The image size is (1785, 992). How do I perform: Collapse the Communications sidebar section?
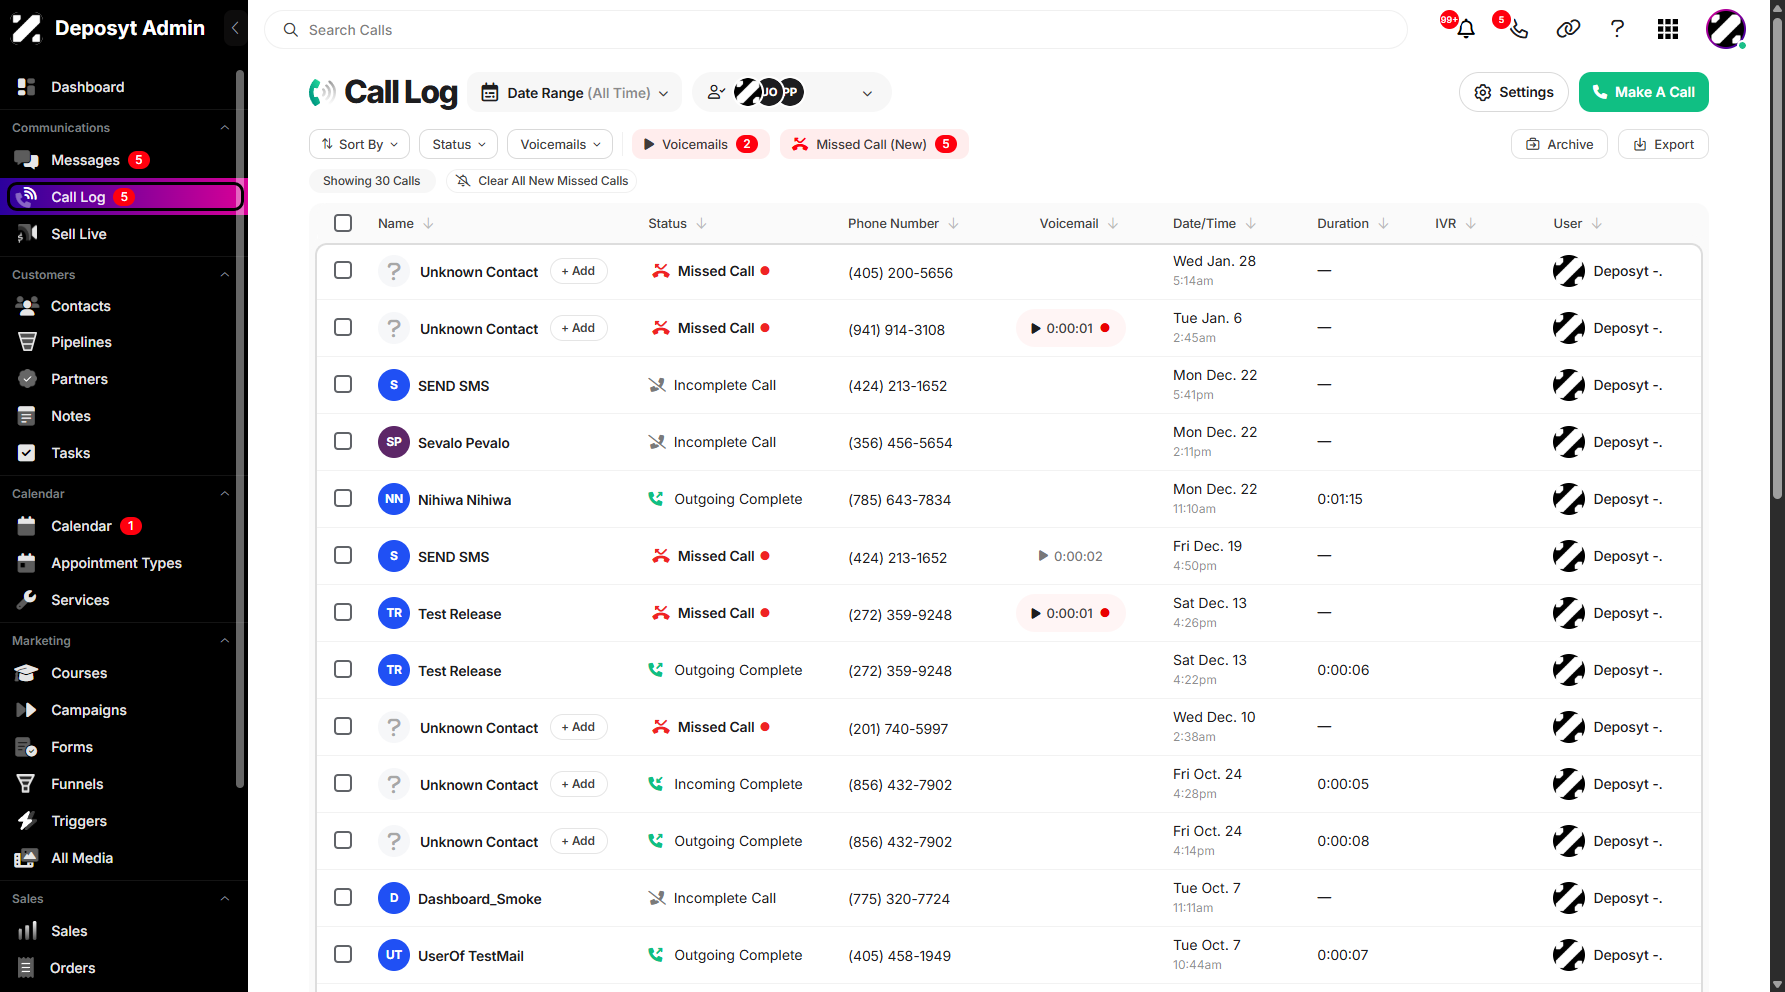(224, 128)
